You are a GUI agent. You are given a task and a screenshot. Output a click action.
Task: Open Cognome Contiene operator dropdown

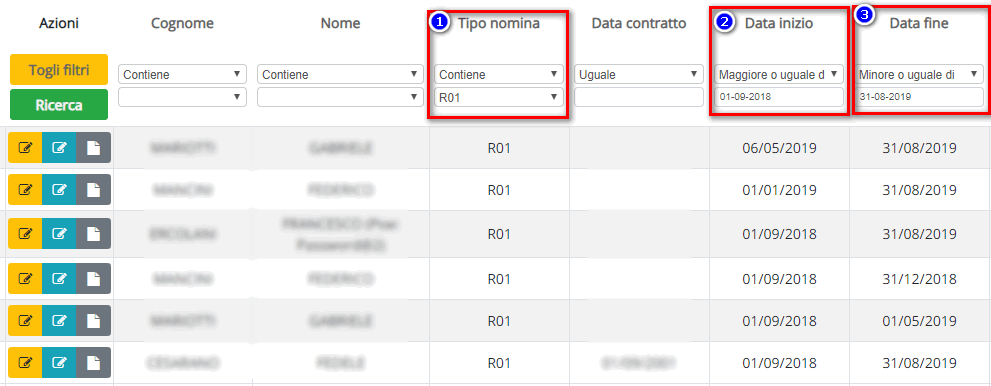tap(182, 75)
